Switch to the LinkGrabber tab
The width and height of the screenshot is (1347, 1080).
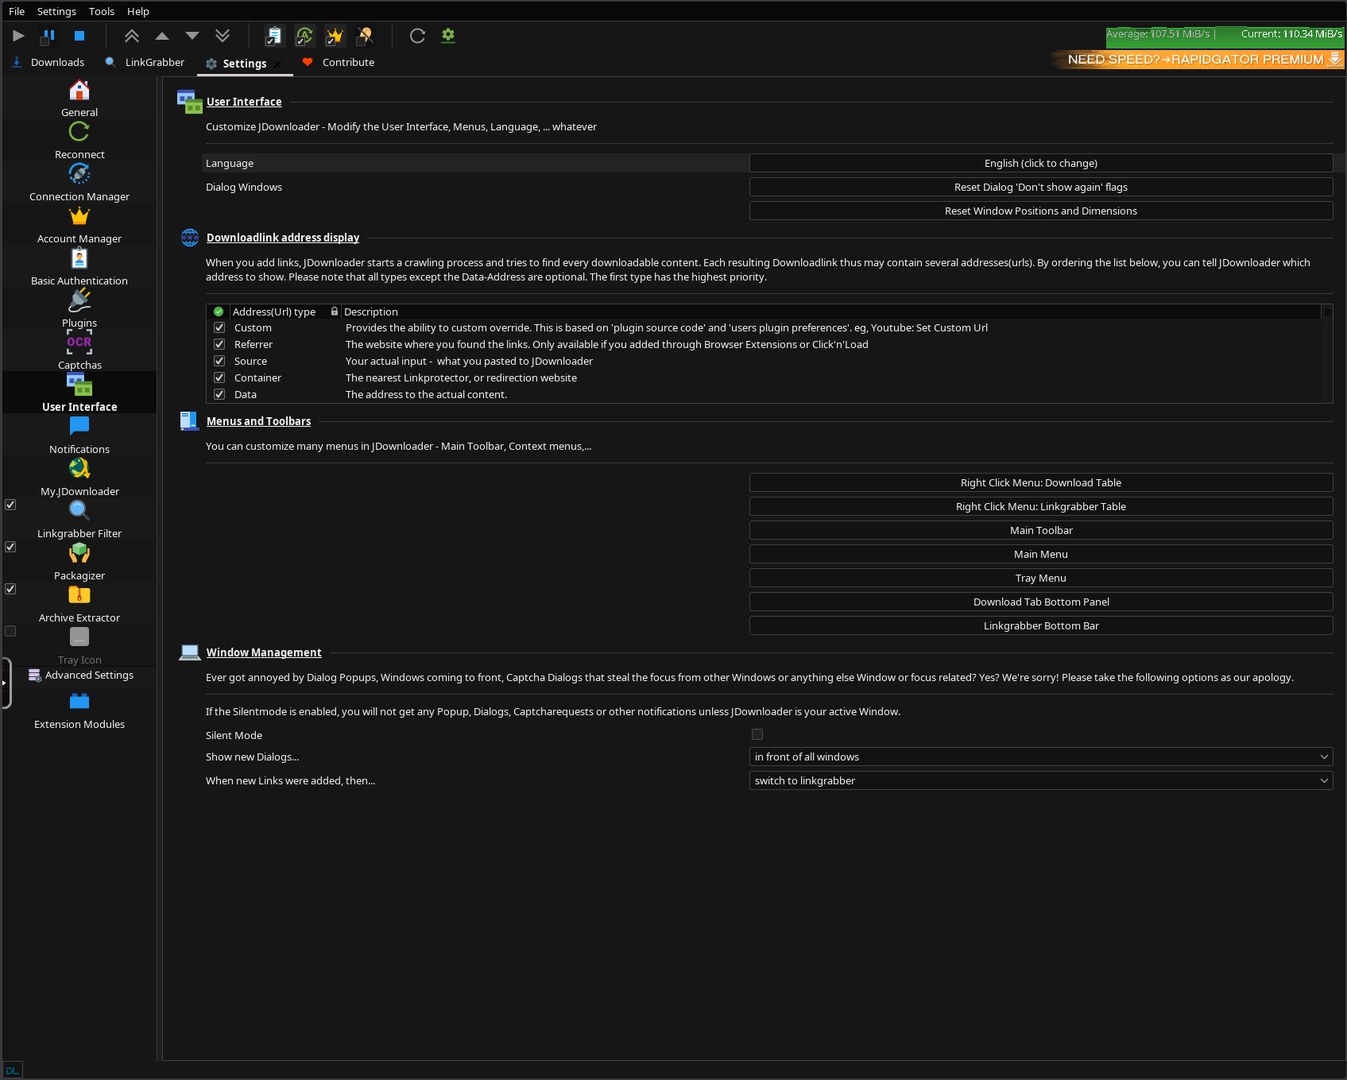coord(145,62)
